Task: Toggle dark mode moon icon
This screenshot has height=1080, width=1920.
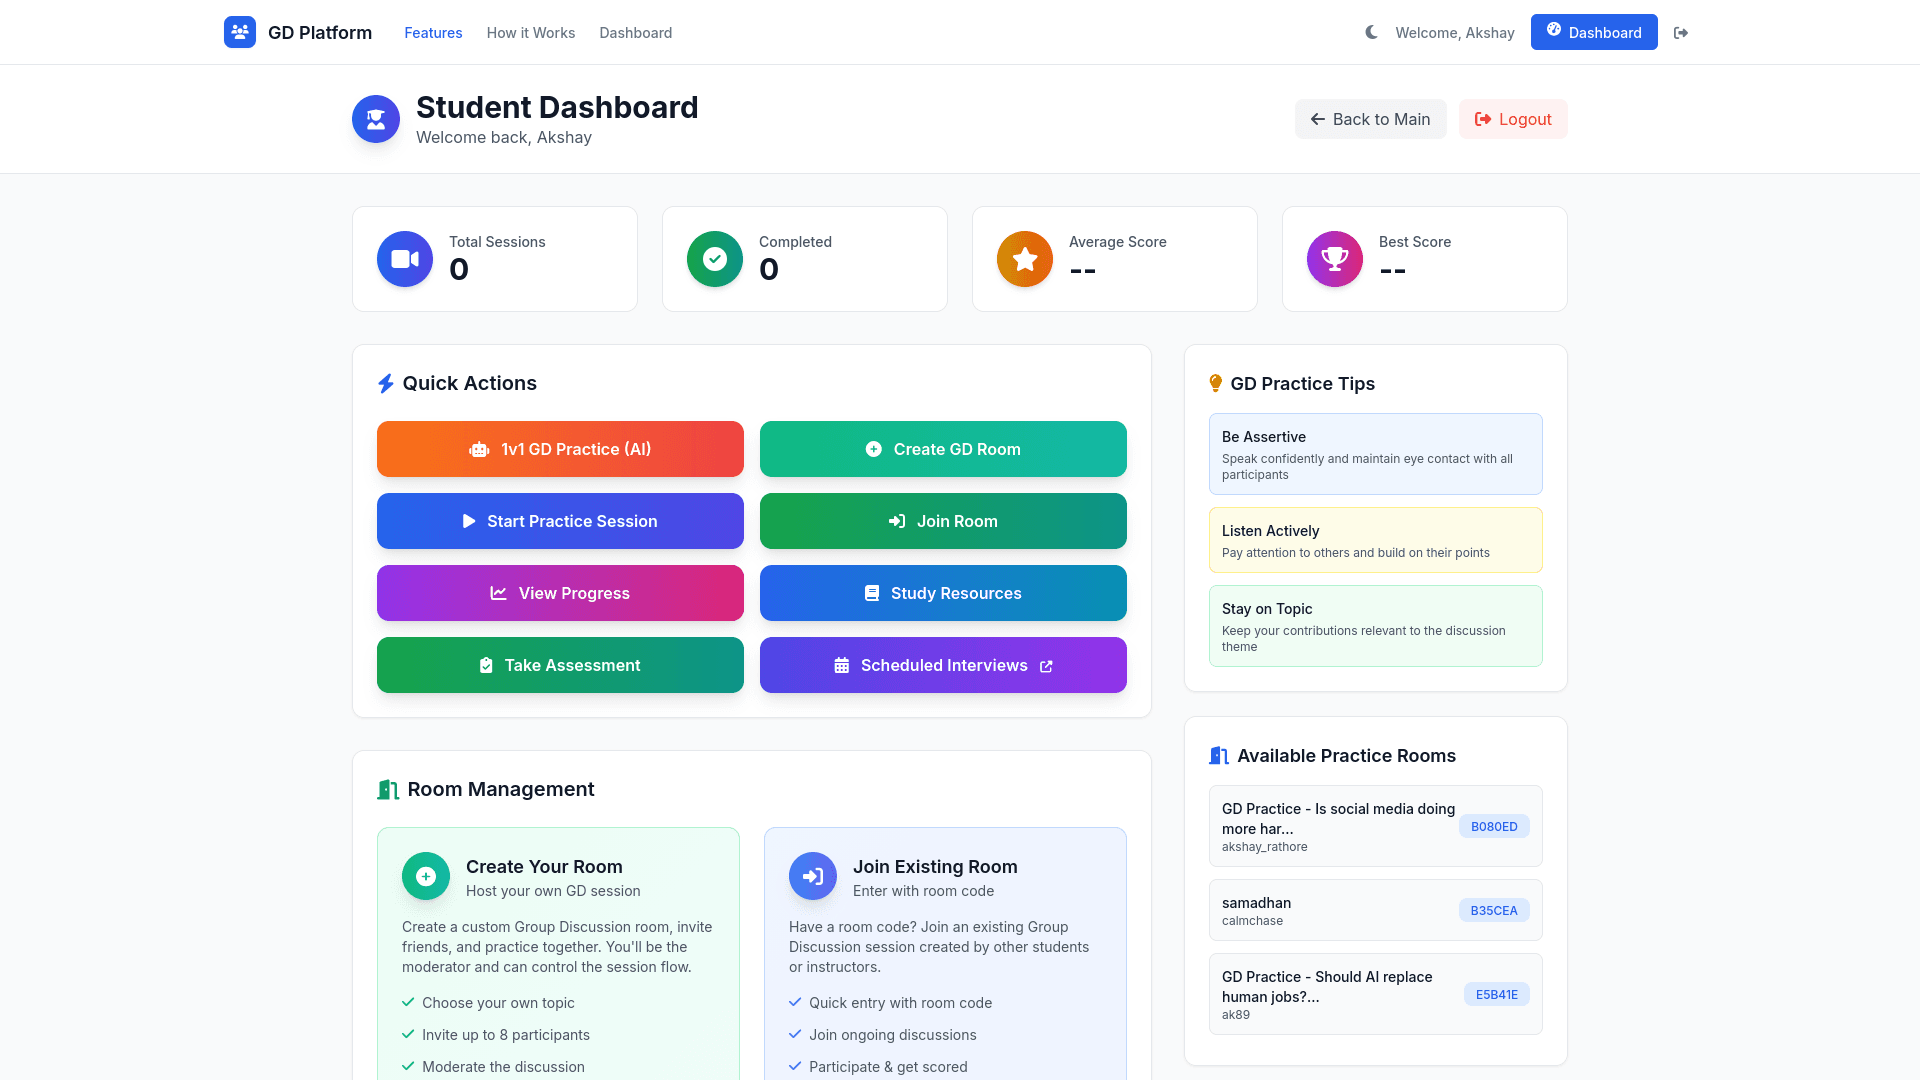Action: point(1371,32)
